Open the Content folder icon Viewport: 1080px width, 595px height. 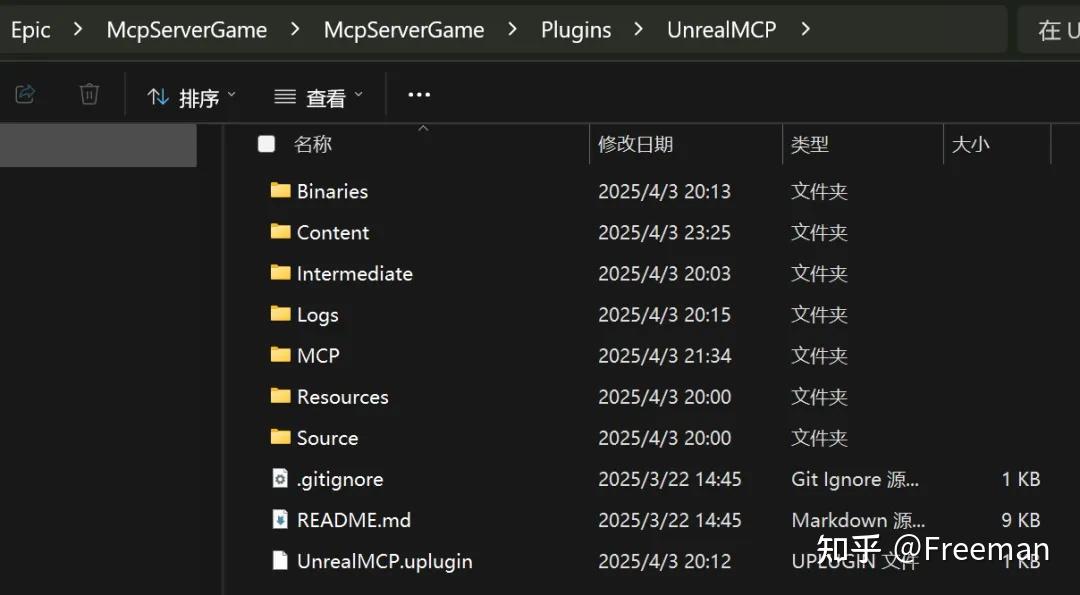tap(279, 232)
